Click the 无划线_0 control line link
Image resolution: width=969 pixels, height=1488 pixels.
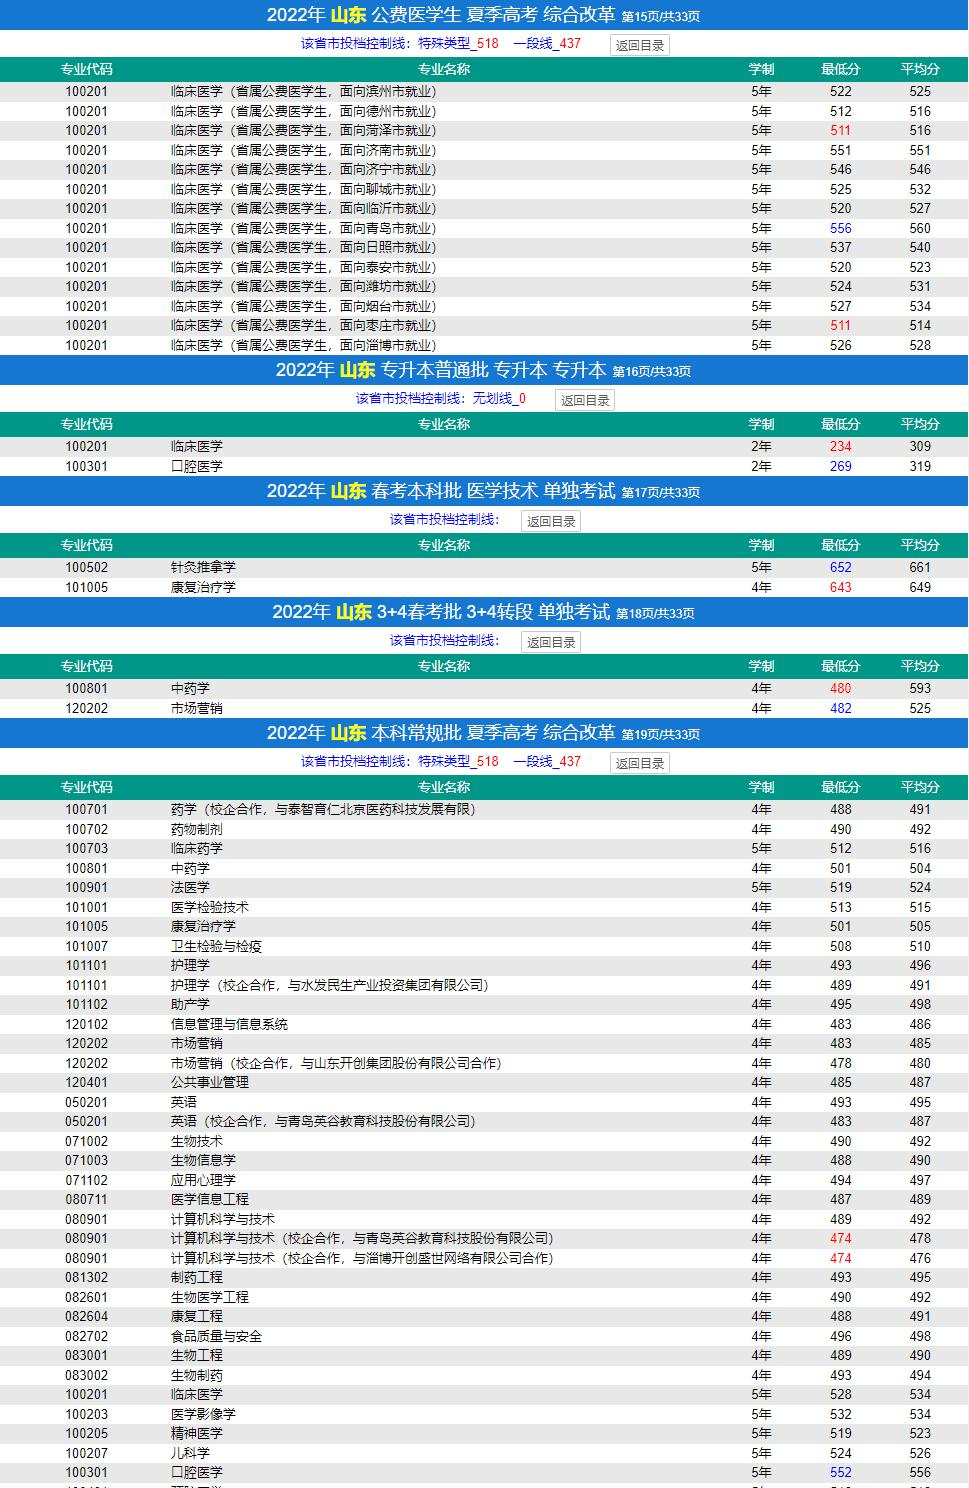click(499, 399)
